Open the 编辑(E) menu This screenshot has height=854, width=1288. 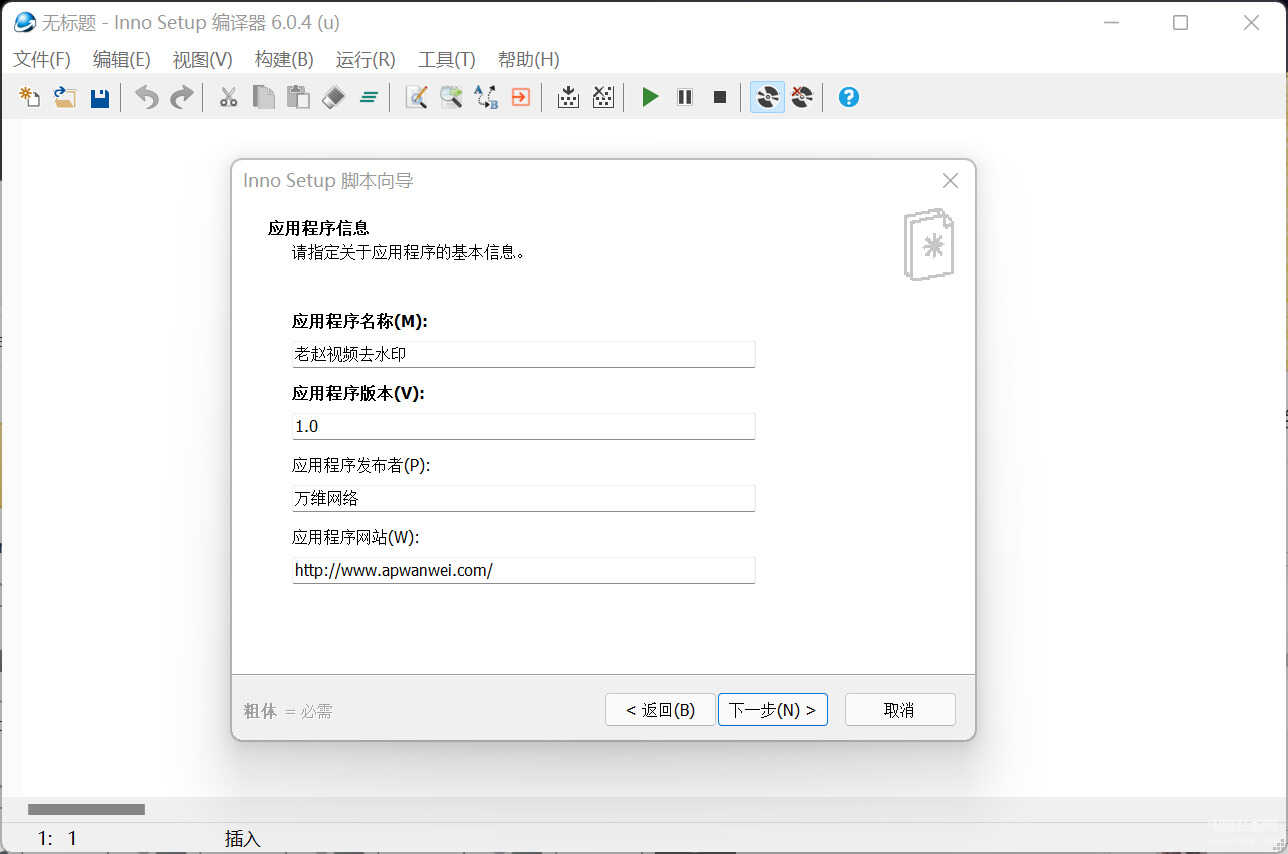point(122,59)
